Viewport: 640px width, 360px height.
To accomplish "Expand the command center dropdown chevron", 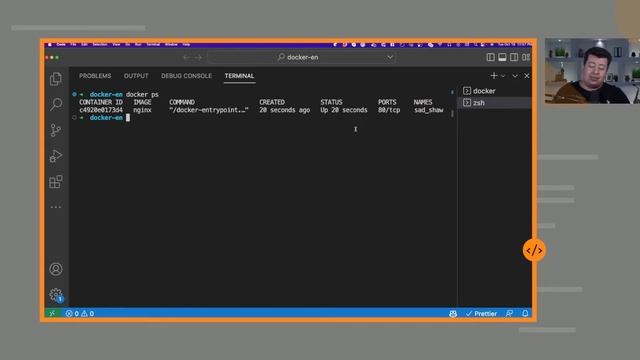I will (390, 57).
